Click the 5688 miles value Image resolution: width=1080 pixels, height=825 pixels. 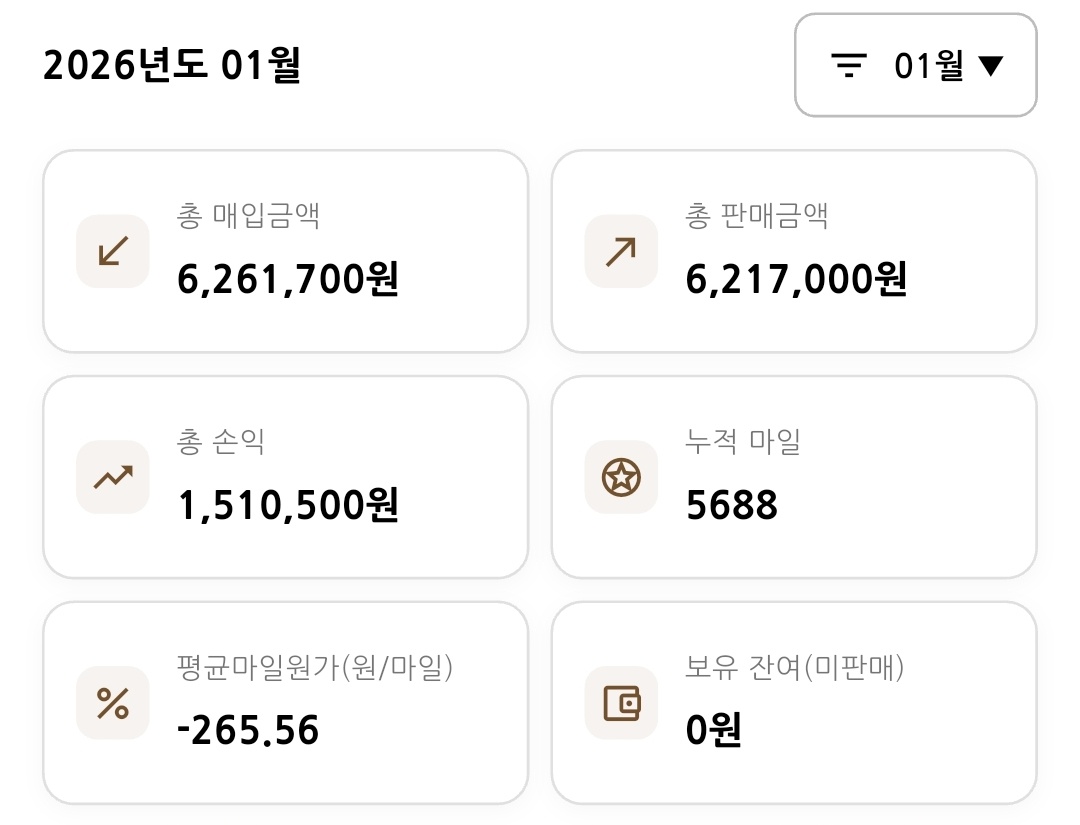[x=732, y=505]
